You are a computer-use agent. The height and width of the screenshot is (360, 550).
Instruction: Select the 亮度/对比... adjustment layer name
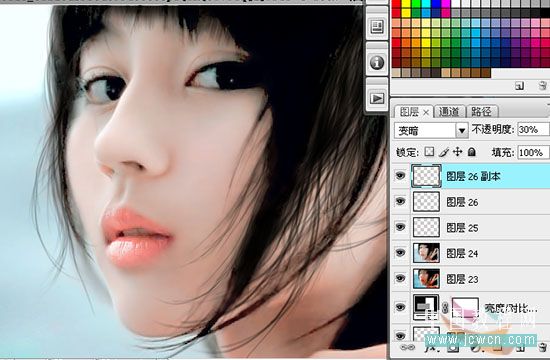(510, 308)
